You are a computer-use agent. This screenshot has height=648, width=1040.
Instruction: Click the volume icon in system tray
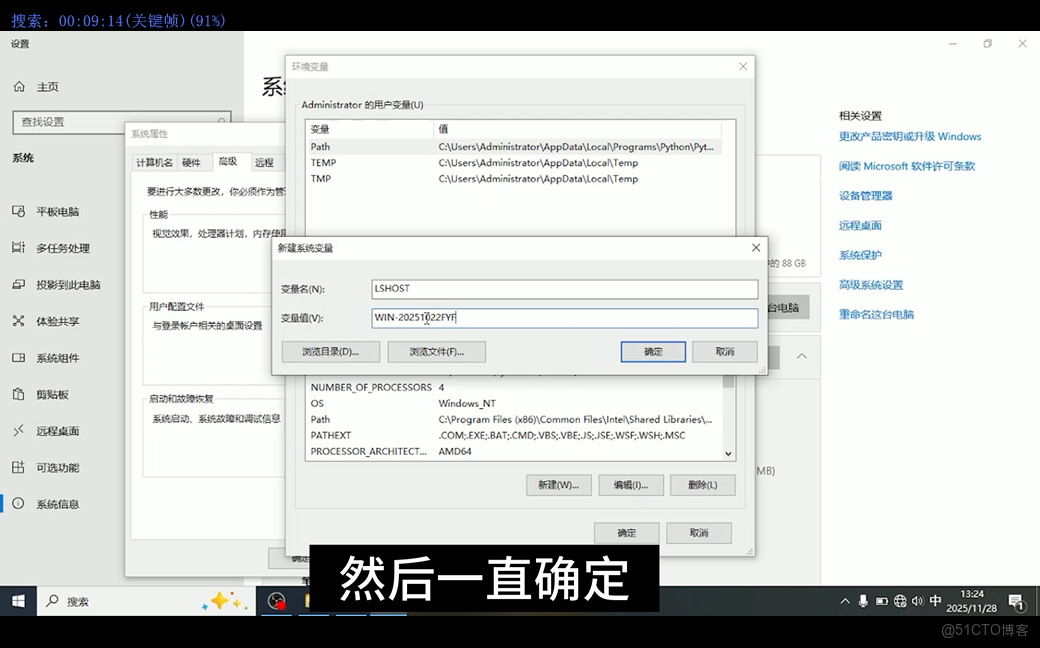(917, 602)
